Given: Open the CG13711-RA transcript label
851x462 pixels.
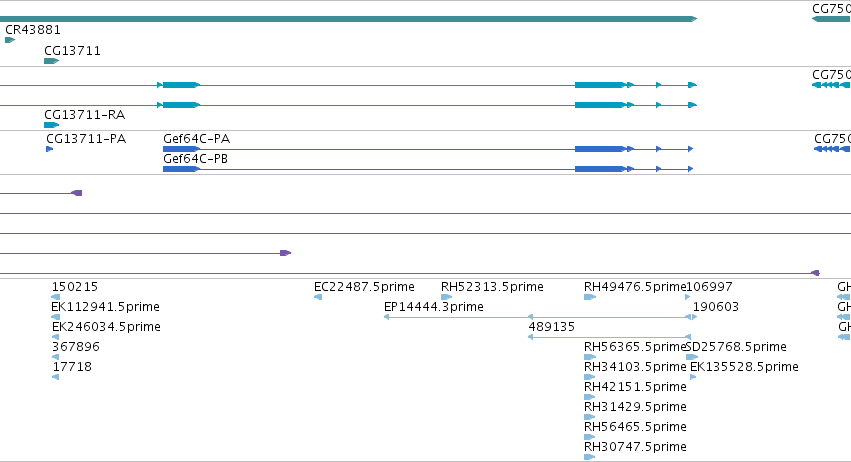Looking at the screenshot, I should coord(84,115).
